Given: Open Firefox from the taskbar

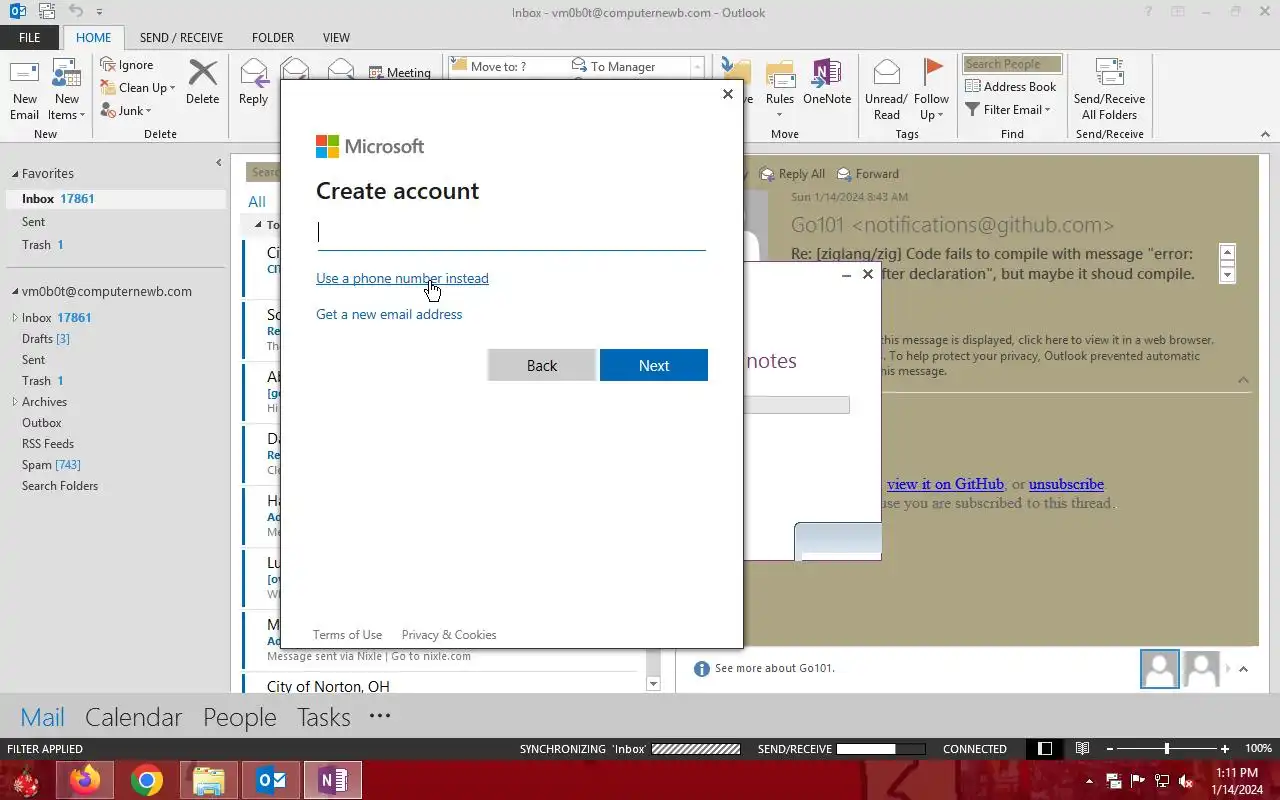Looking at the screenshot, I should coord(85,780).
